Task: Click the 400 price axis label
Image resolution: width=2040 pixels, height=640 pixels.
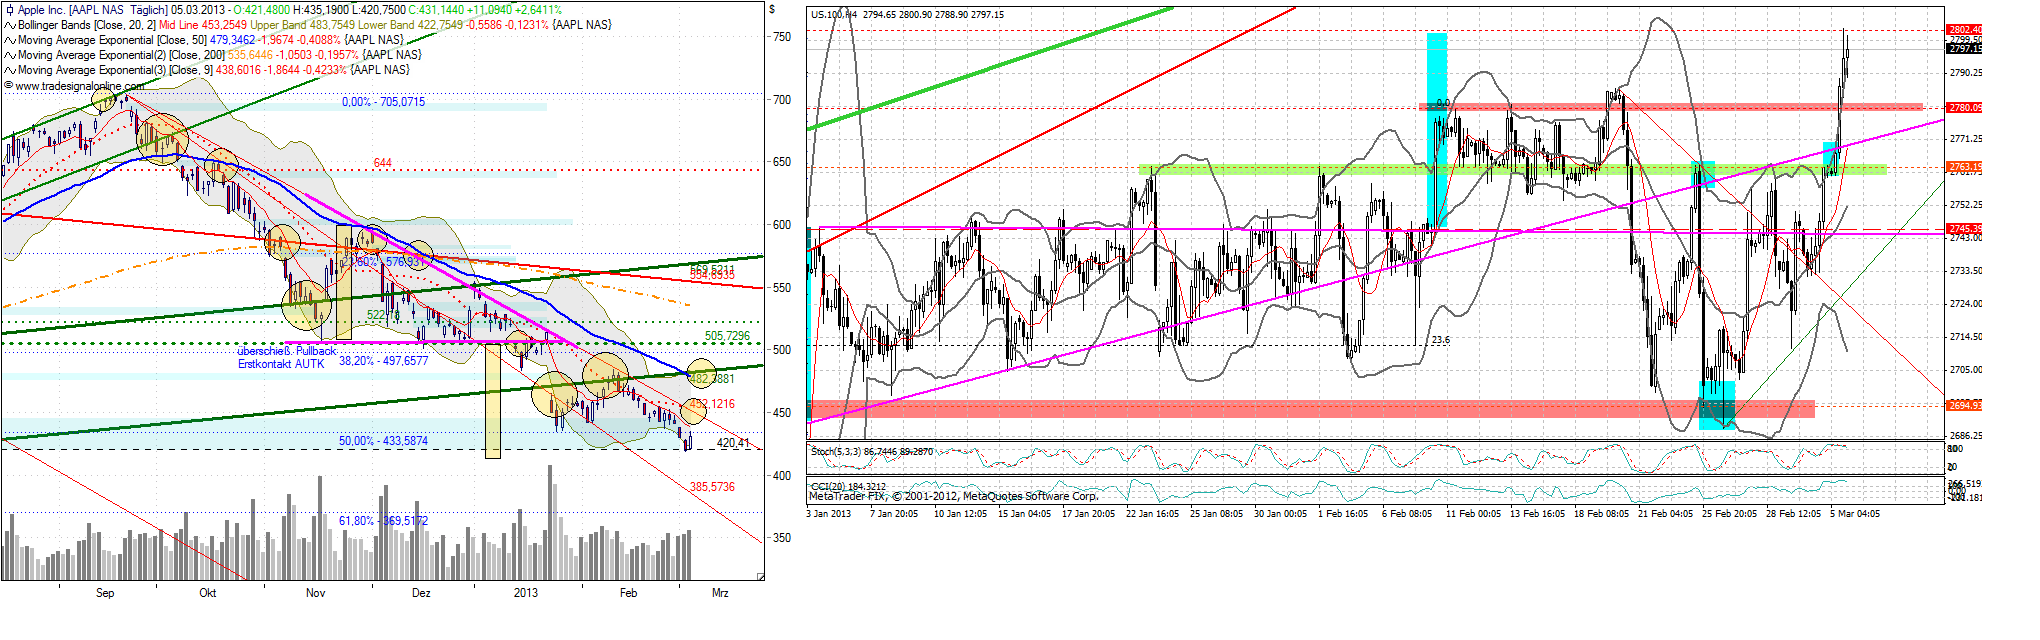Action: 781,476
